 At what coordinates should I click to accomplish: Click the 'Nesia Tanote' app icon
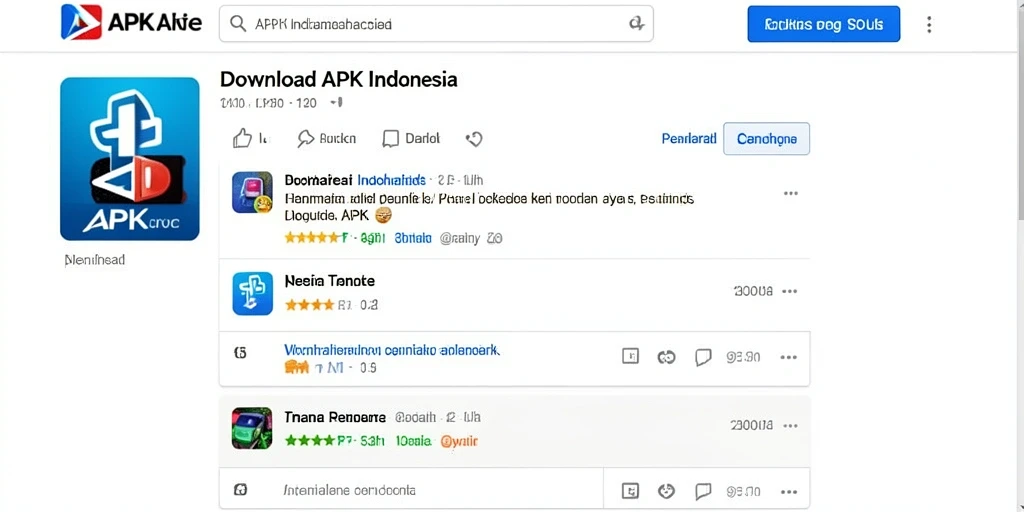tap(252, 293)
